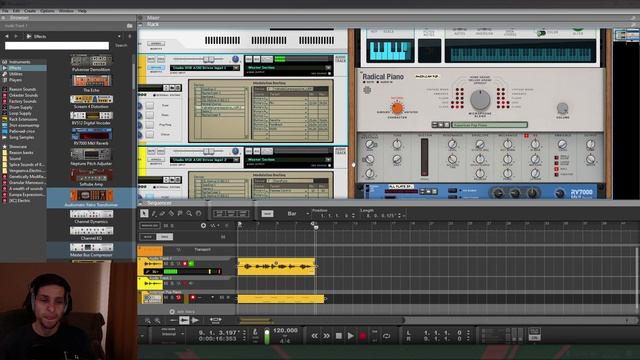The height and width of the screenshot is (360, 640).
Task: Select the magnifying glass zoom tool
Action: 189,213
